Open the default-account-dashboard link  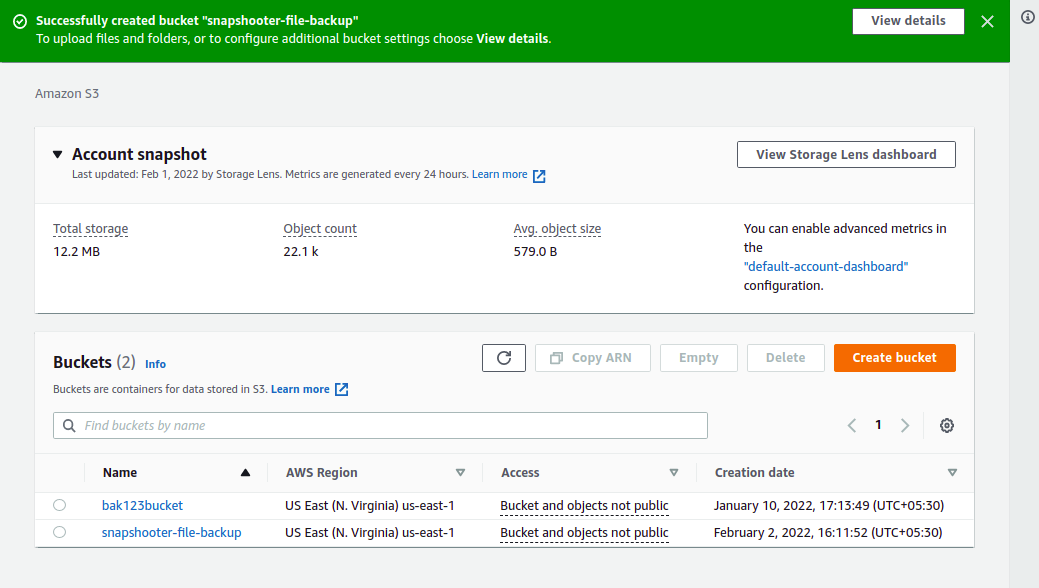click(826, 266)
